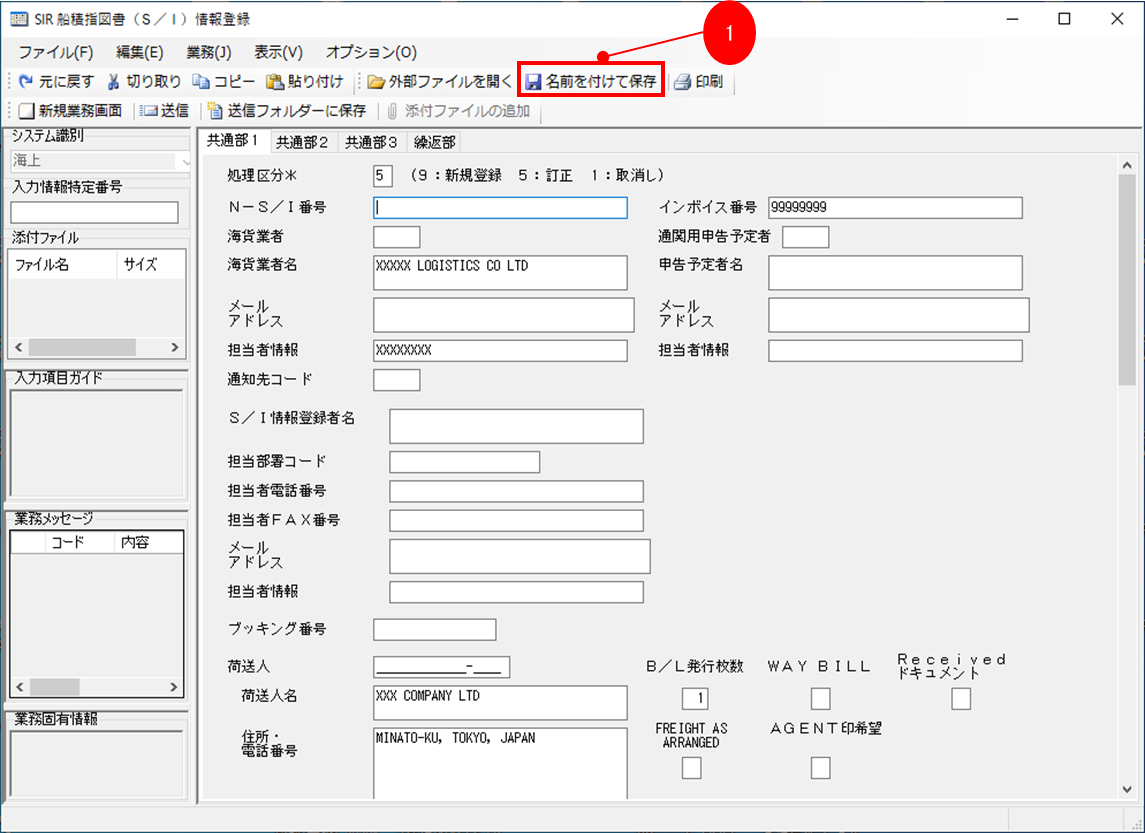
Task: Click the N-S/I番号 input field
Action: 500,207
